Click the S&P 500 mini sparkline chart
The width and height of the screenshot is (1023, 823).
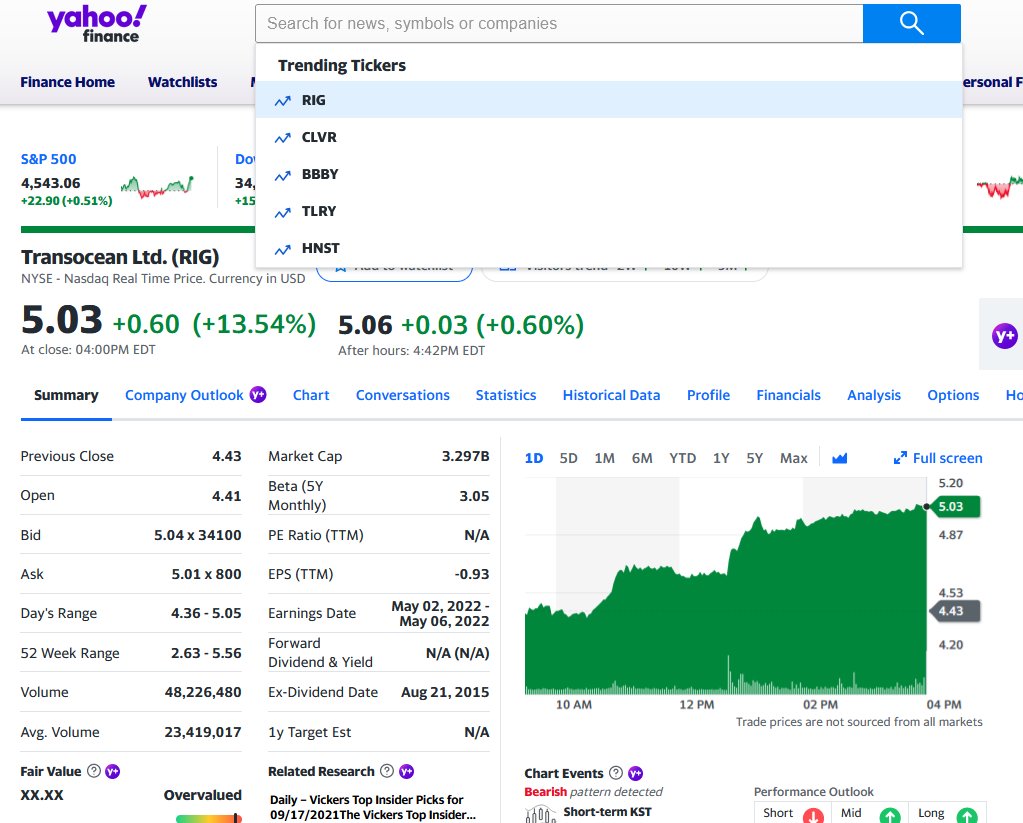pyautogui.click(x=157, y=187)
